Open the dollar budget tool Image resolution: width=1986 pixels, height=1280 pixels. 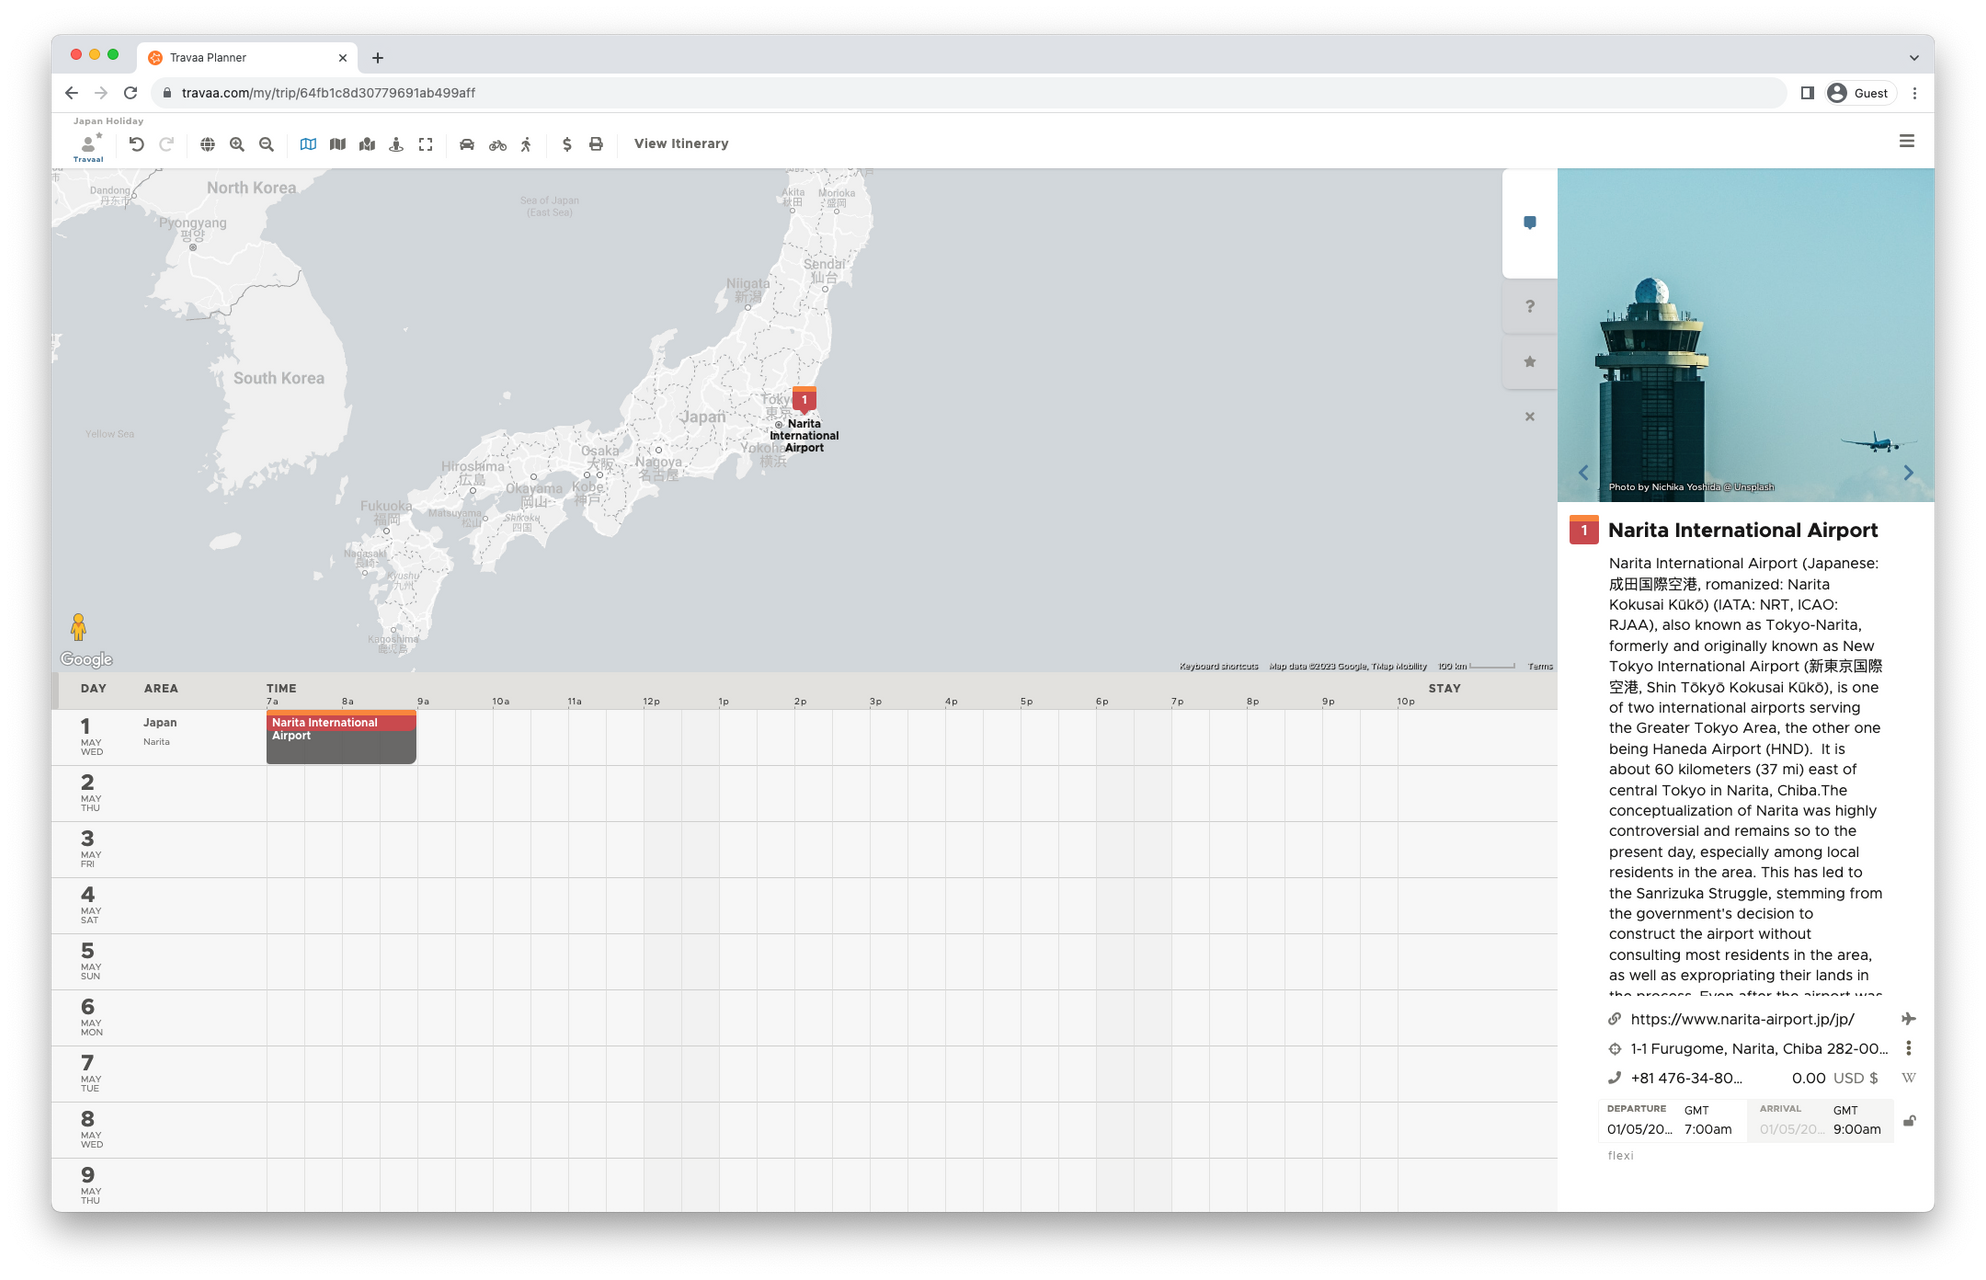[567, 144]
